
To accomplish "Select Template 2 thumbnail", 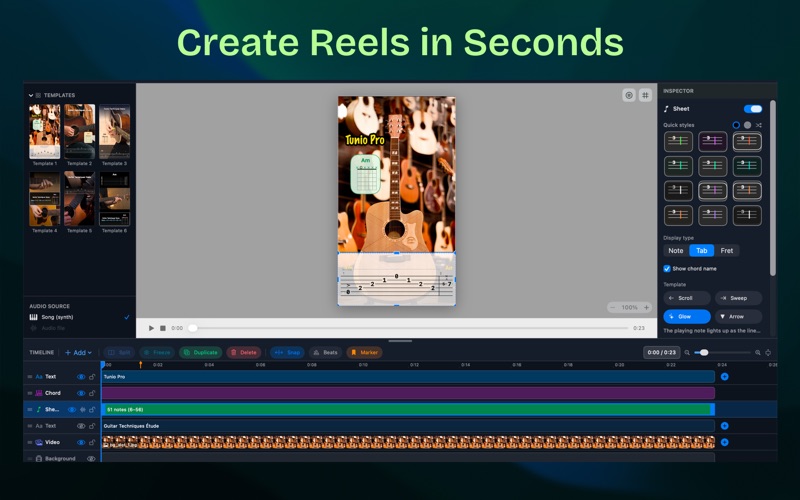I will coord(80,132).
